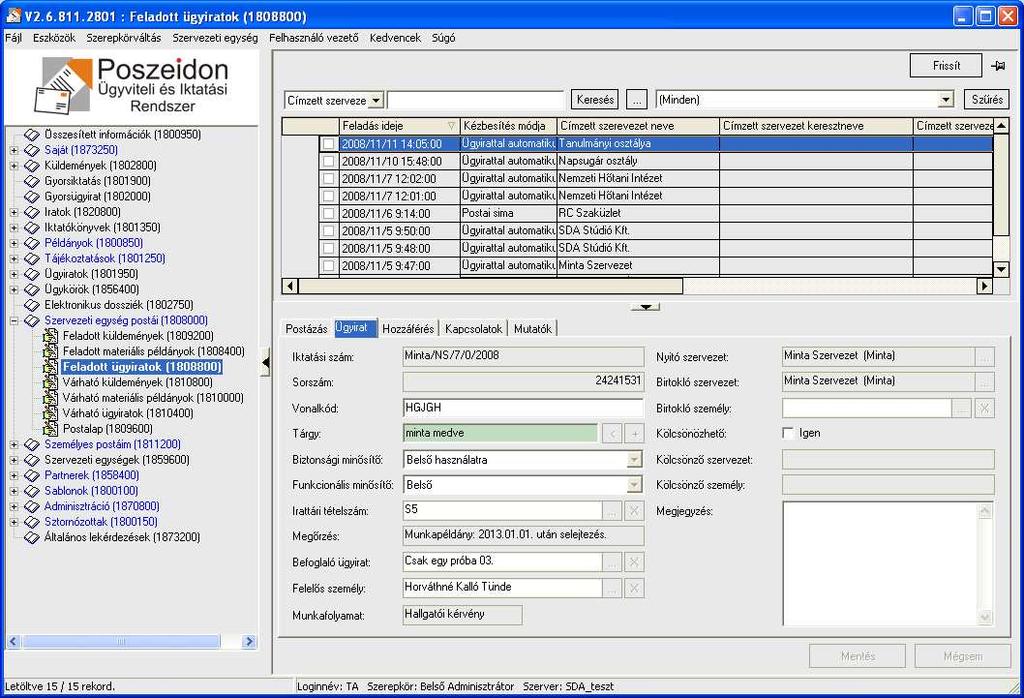Open the (Minden) filter dropdown
The image size is (1024, 698).
pos(946,100)
